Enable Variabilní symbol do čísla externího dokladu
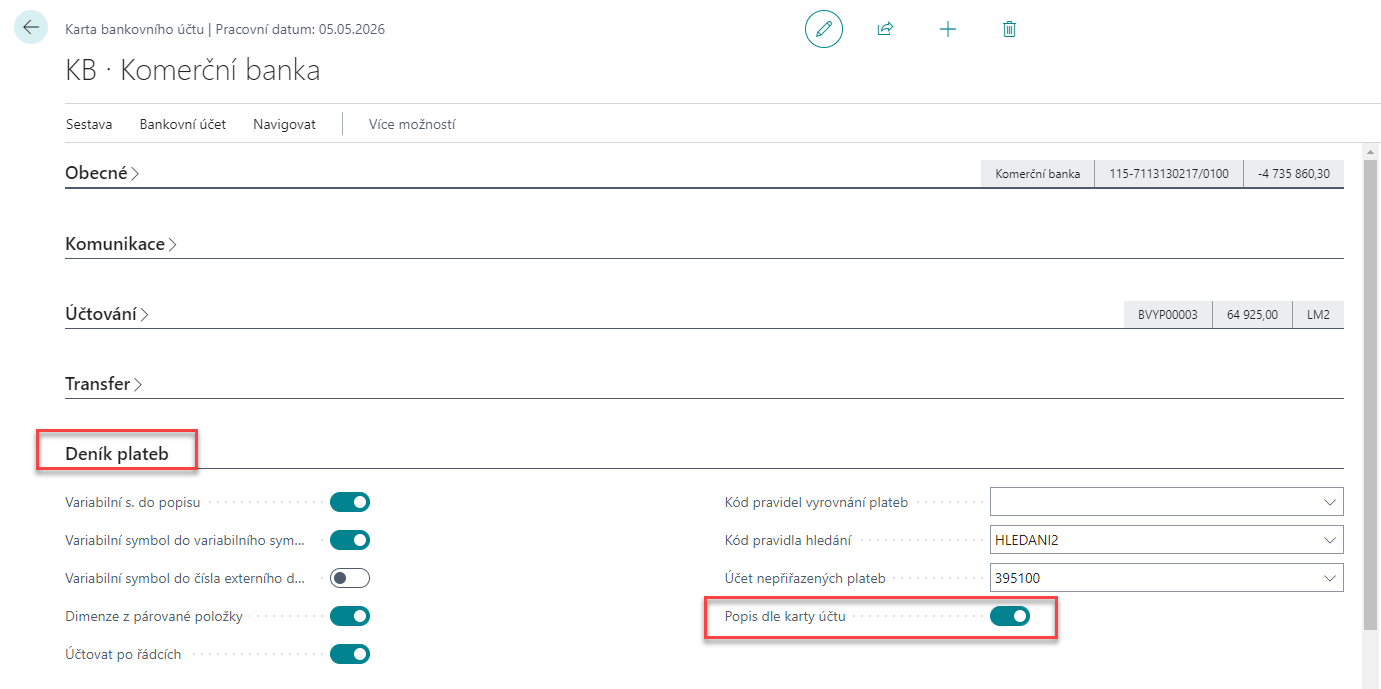 350,578
